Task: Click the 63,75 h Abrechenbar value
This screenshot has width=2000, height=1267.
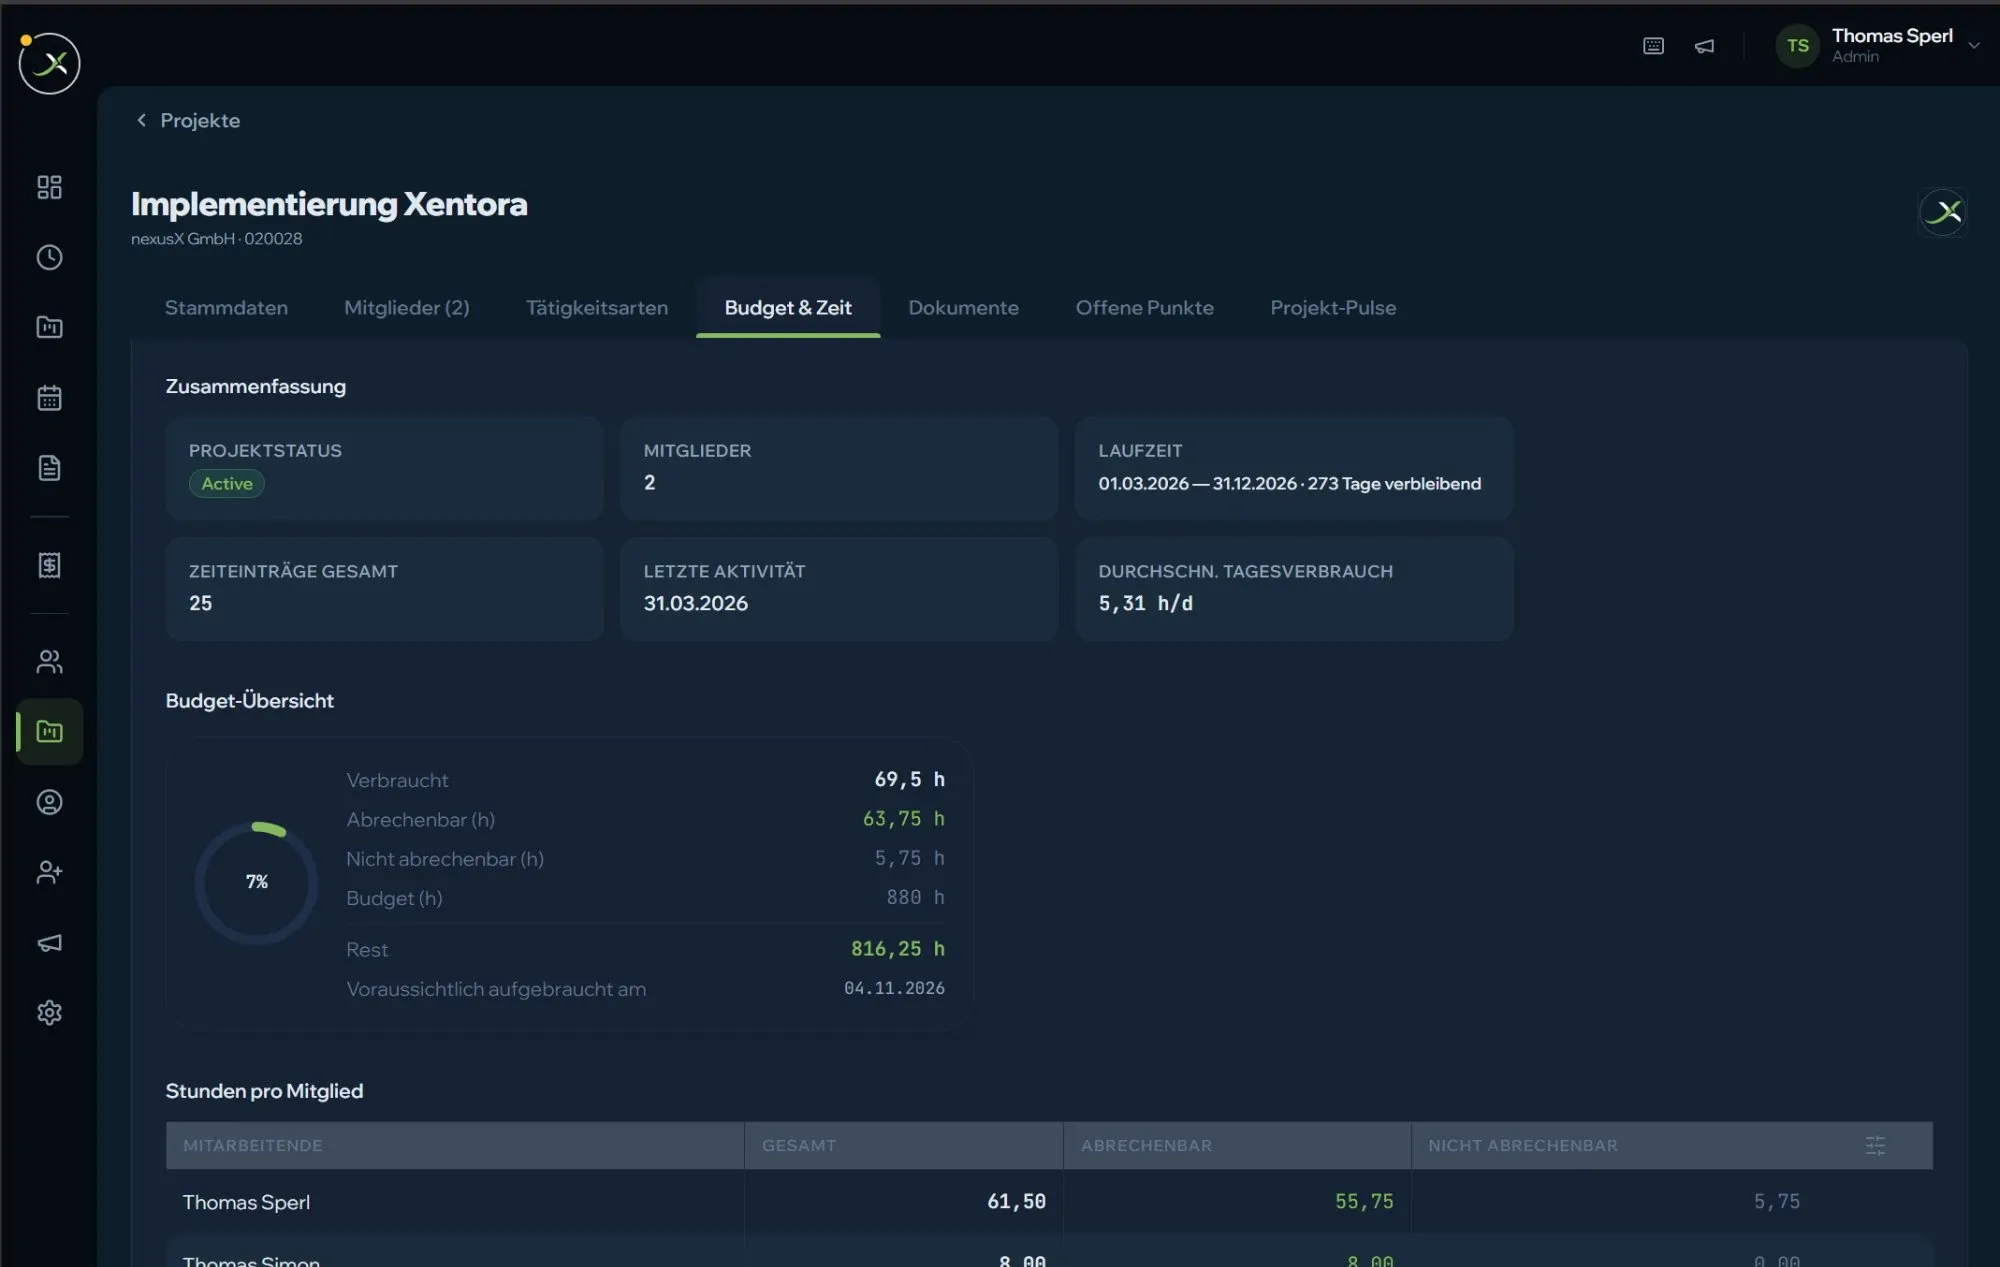Action: 903,819
